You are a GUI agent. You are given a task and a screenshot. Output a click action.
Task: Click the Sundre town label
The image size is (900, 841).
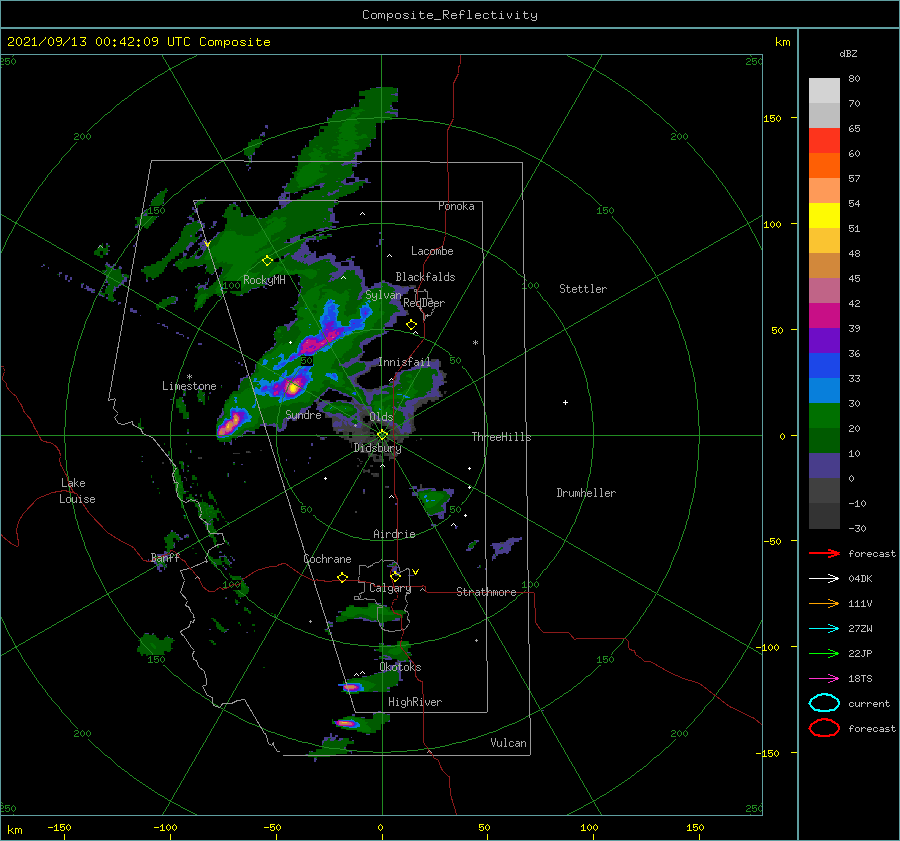click(x=303, y=414)
